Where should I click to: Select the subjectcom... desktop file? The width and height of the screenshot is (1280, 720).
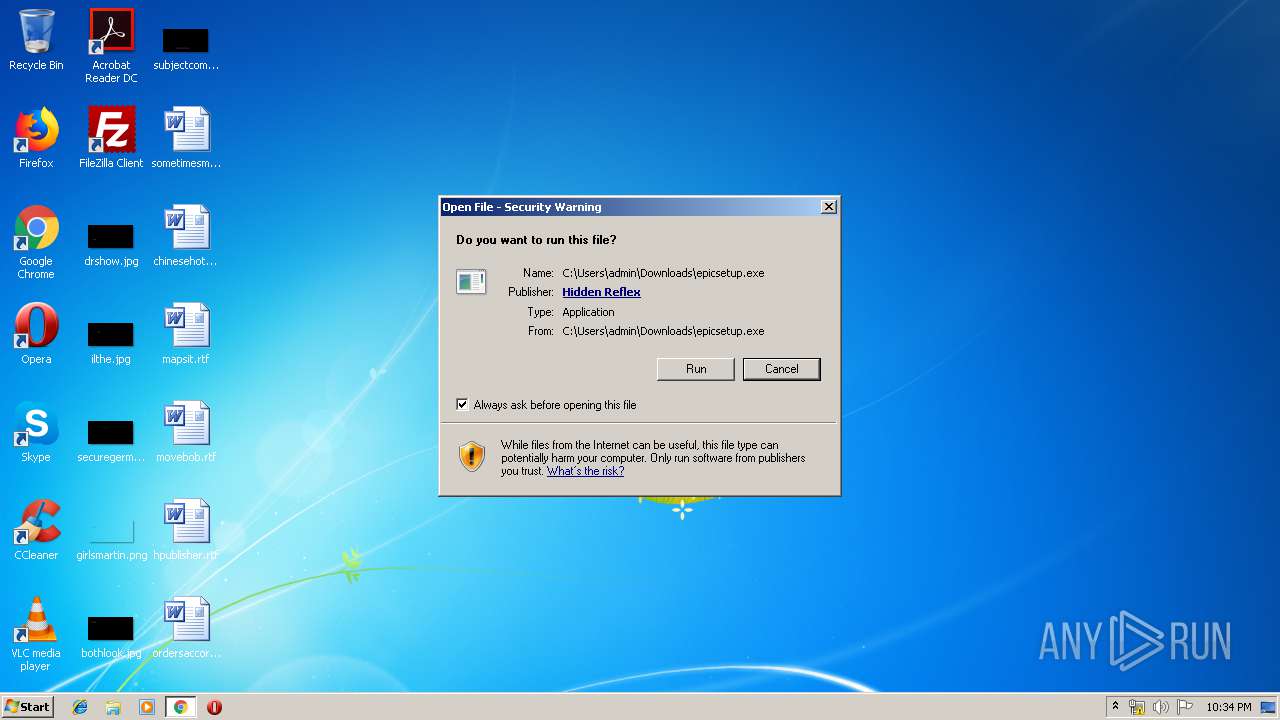point(186,46)
